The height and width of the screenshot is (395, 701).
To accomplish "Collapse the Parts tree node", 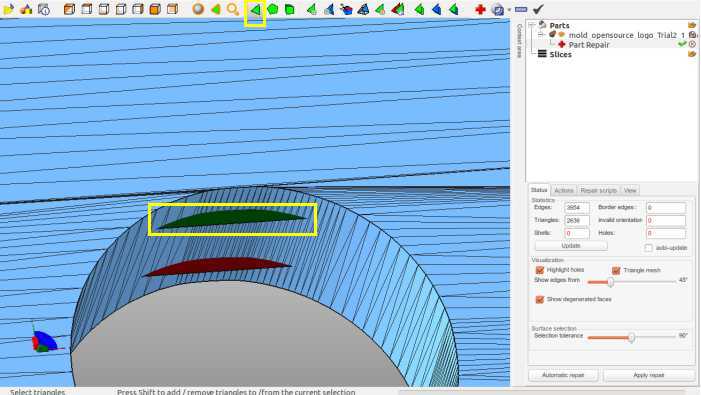I will [x=532, y=25].
